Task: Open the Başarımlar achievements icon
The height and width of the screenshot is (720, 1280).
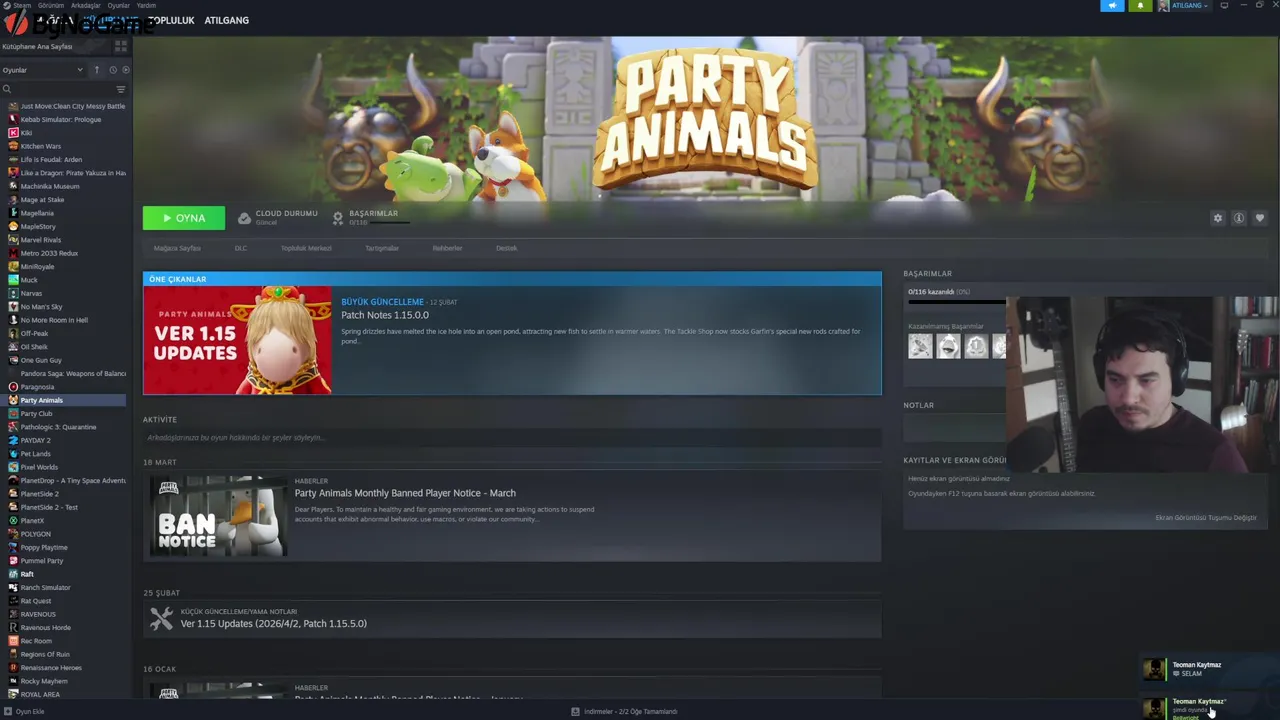Action: coord(338,217)
